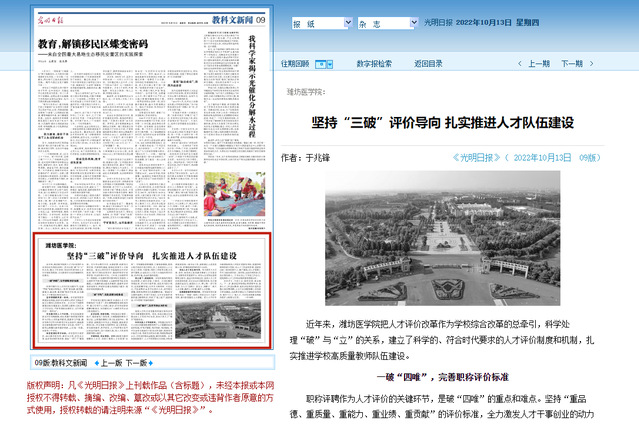
Task: Click the highlighted 潍坊医学院 article on the page
Action: coord(146,290)
